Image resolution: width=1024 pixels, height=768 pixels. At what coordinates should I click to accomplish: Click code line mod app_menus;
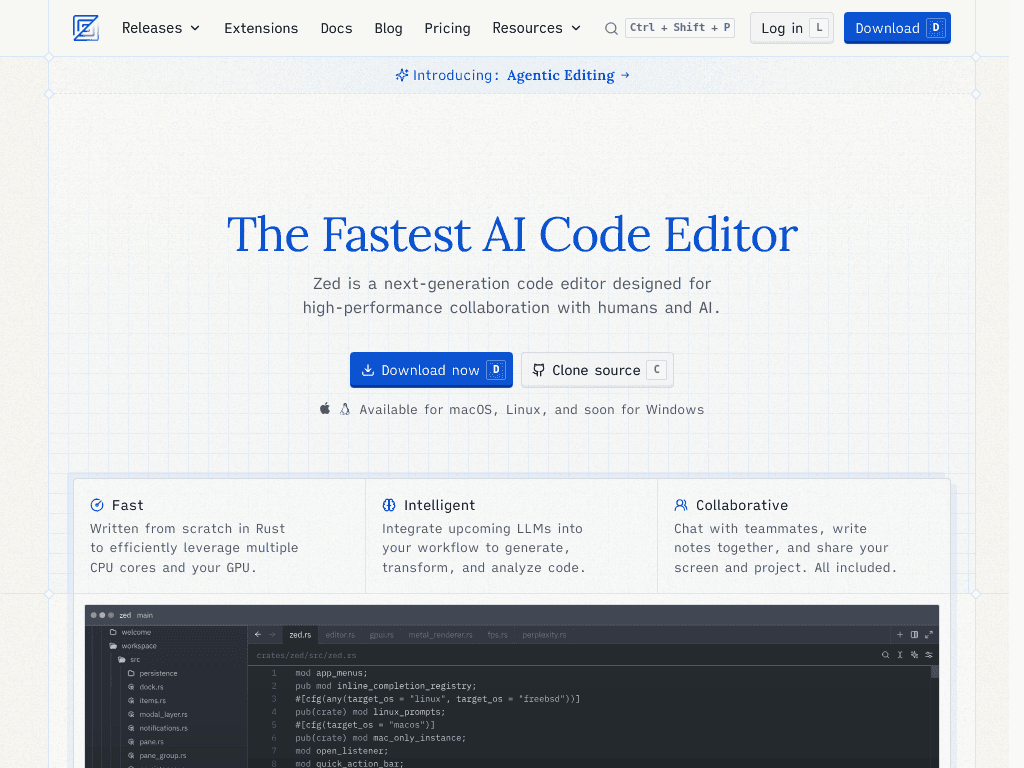(x=331, y=673)
